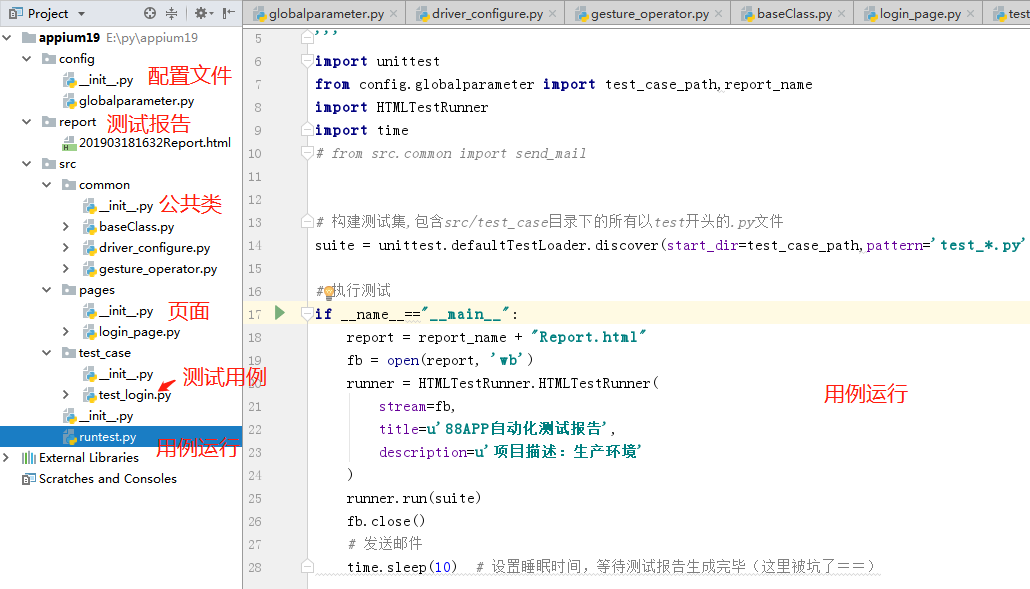Hide the Project tool window

pyautogui.click(x=228, y=13)
